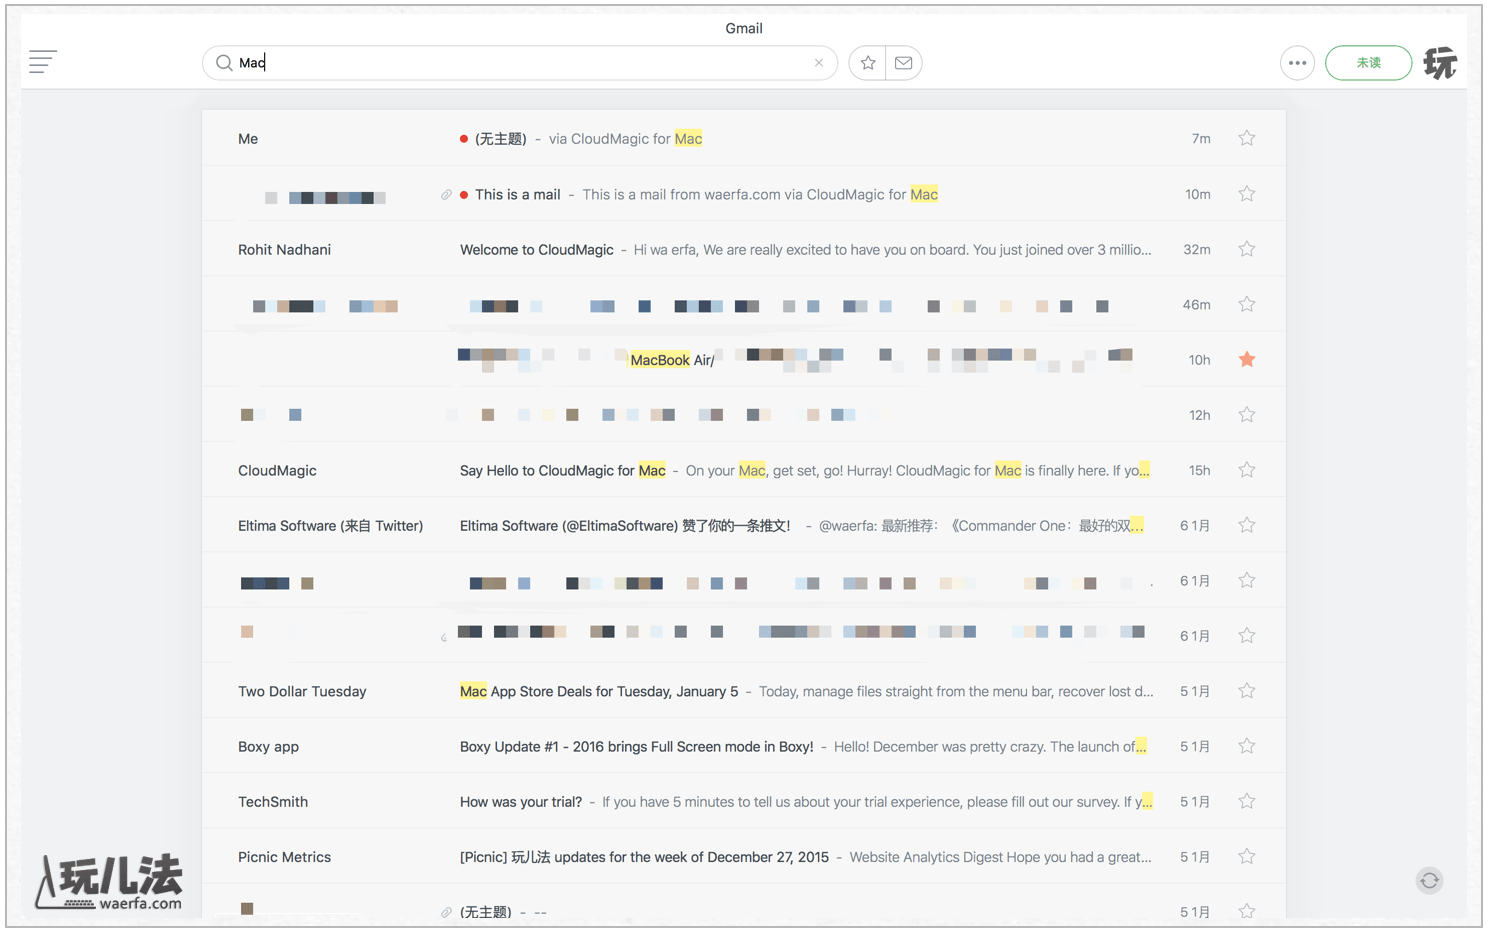Open the email from Me
Screen dimensions: 1488x932
point(744,138)
